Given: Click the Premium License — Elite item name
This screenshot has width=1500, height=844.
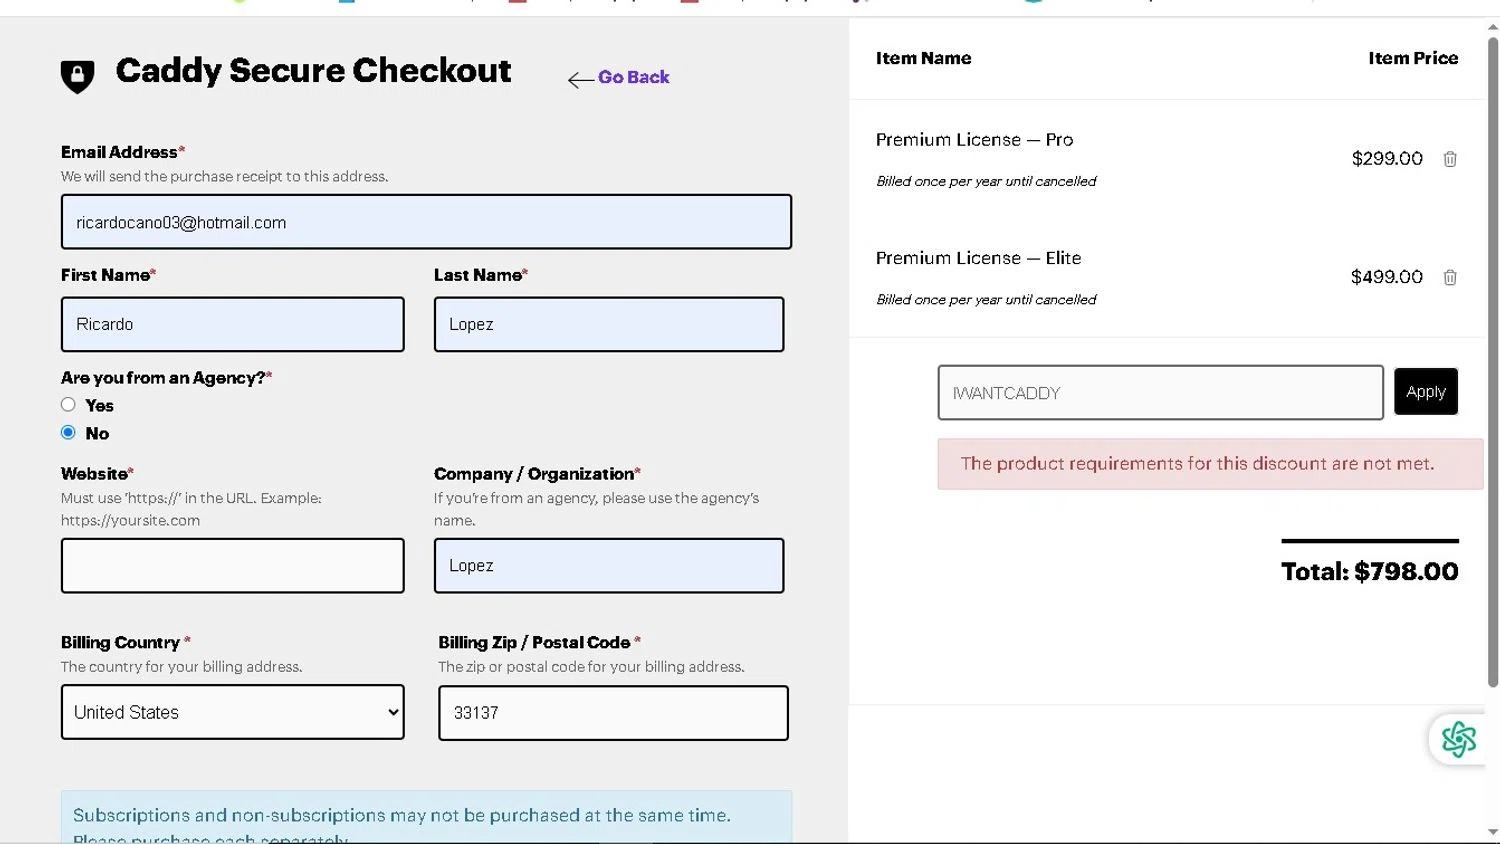Looking at the screenshot, I should (978, 258).
